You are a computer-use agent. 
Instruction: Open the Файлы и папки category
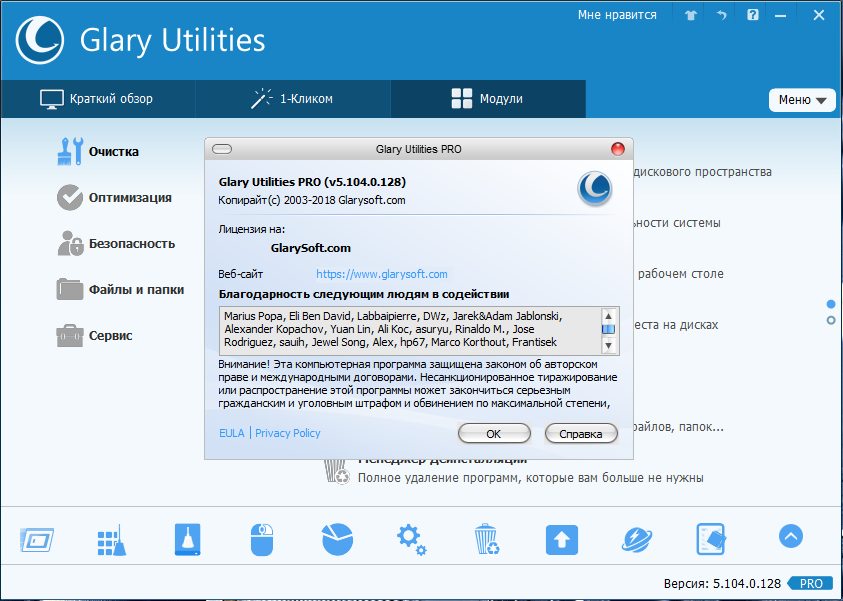click(x=120, y=290)
